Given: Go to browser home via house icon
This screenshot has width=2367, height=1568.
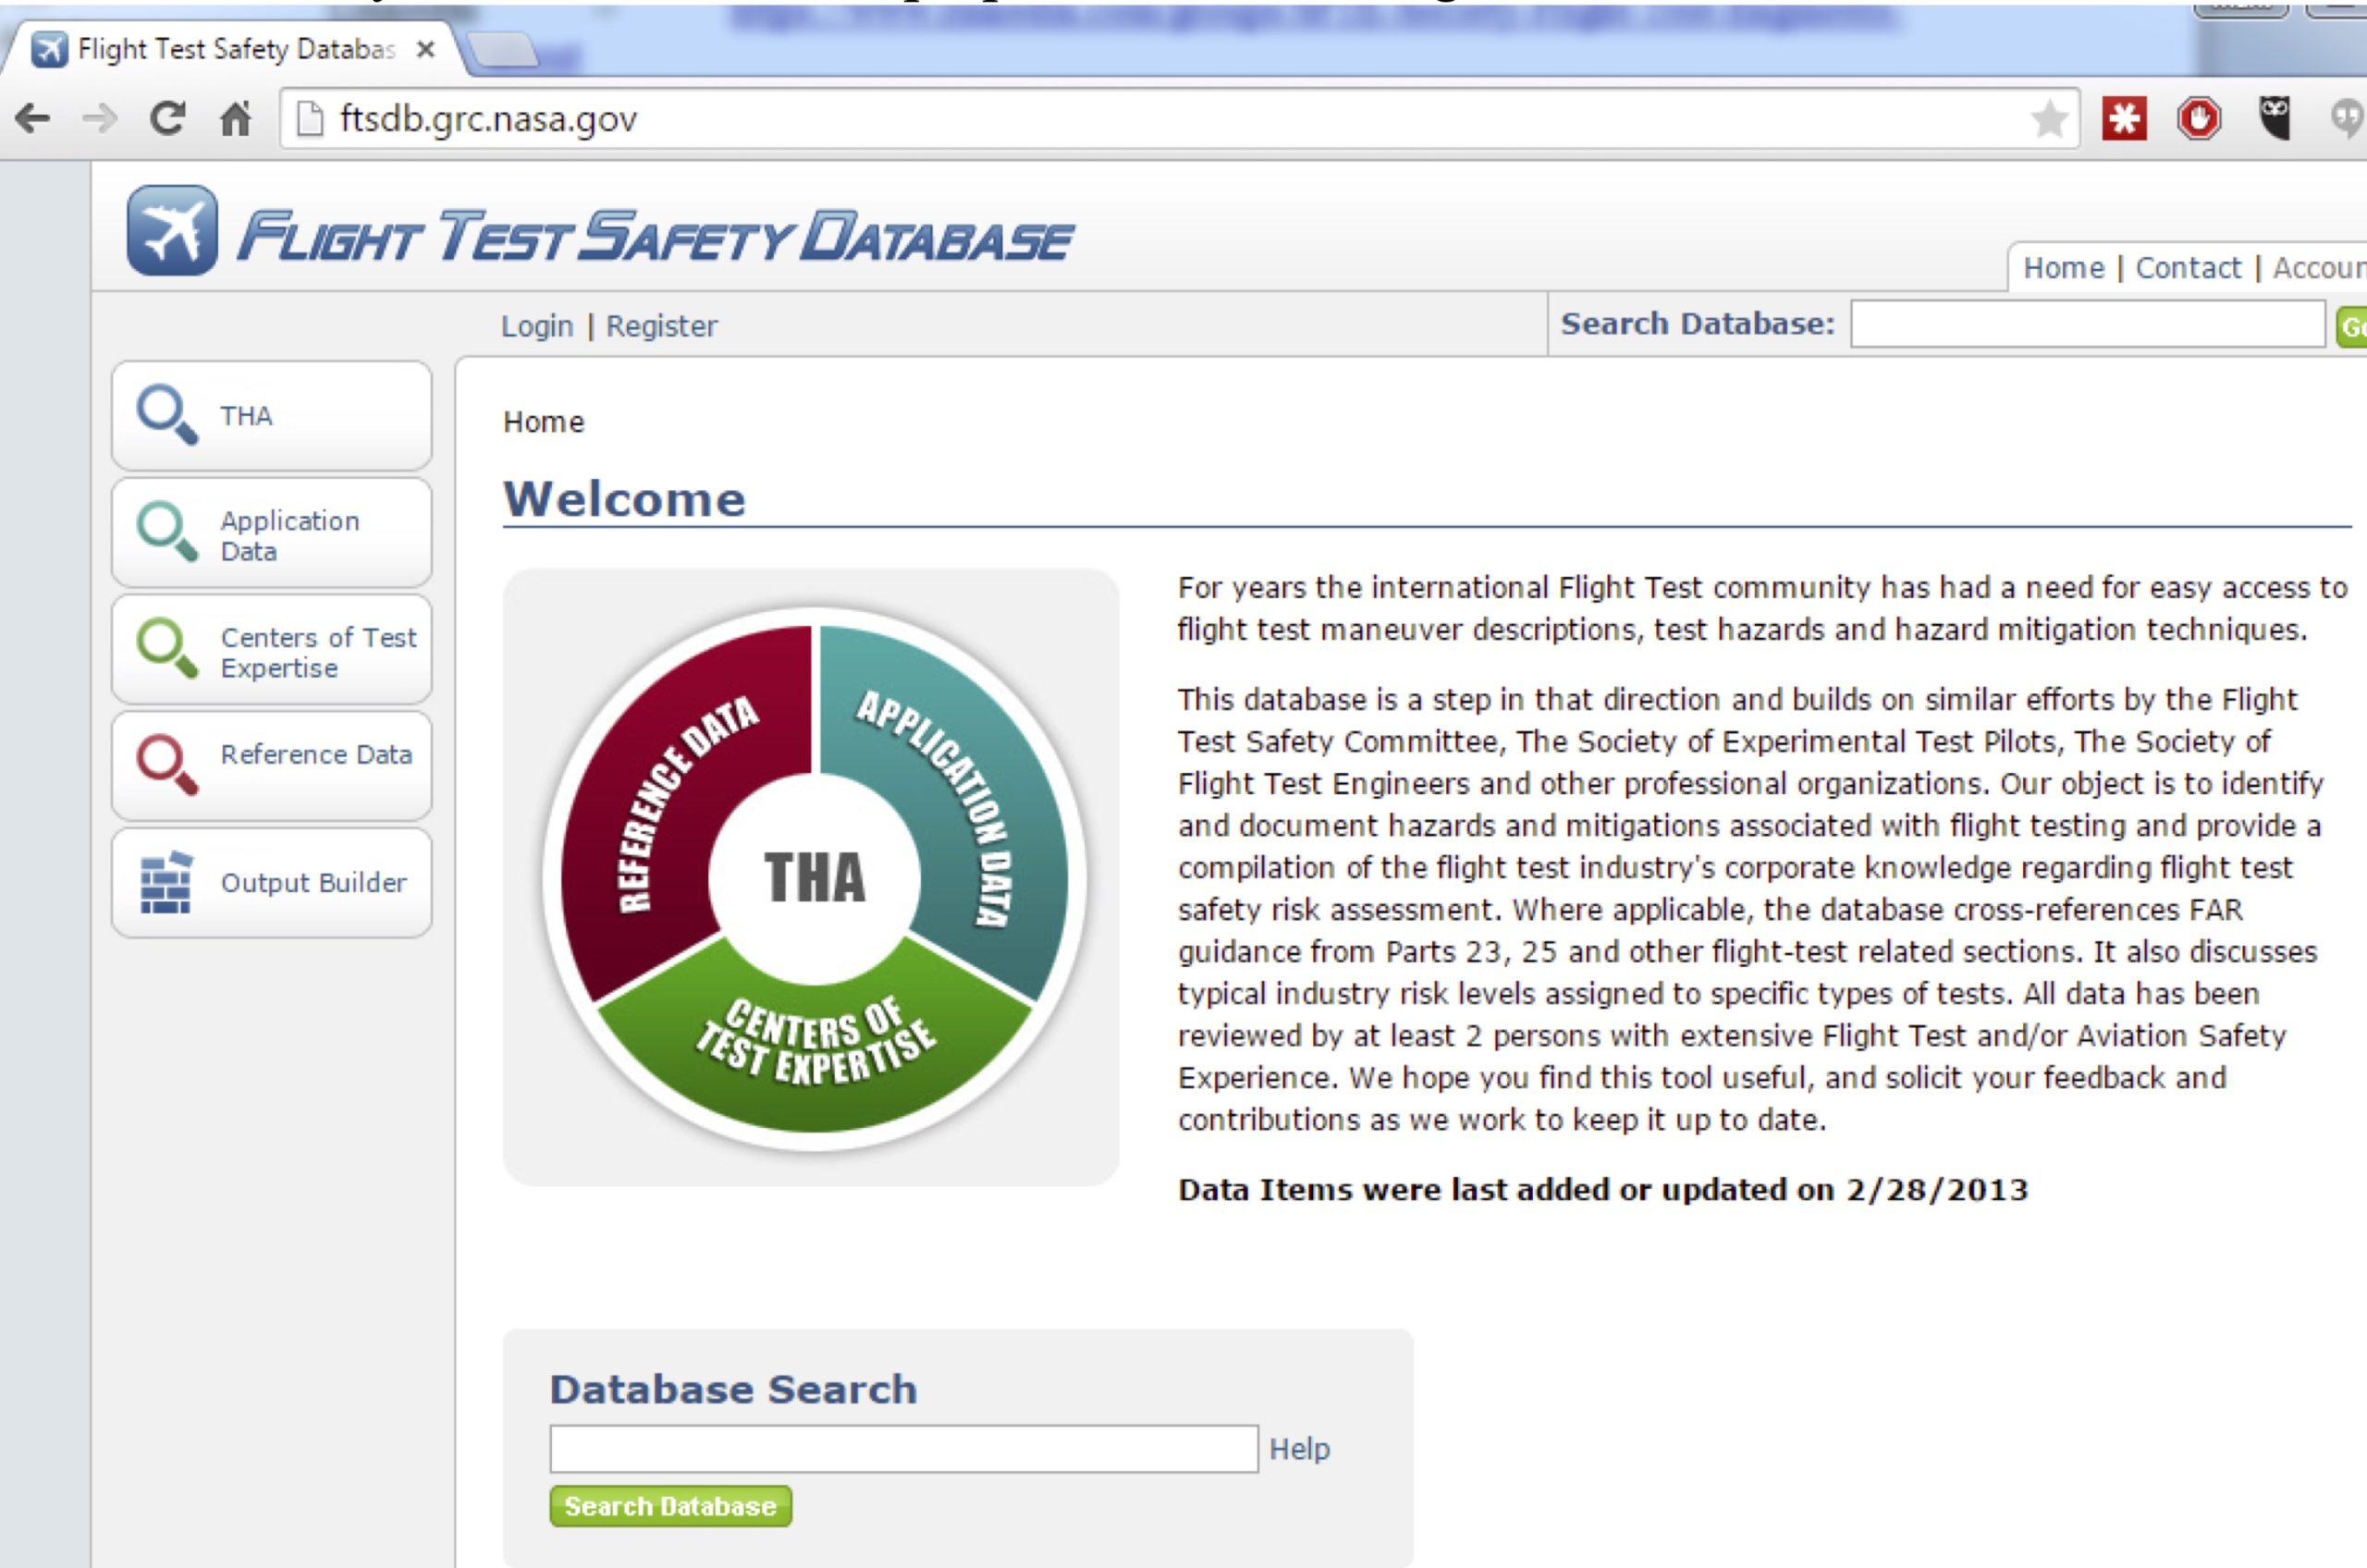Looking at the screenshot, I should [235, 119].
